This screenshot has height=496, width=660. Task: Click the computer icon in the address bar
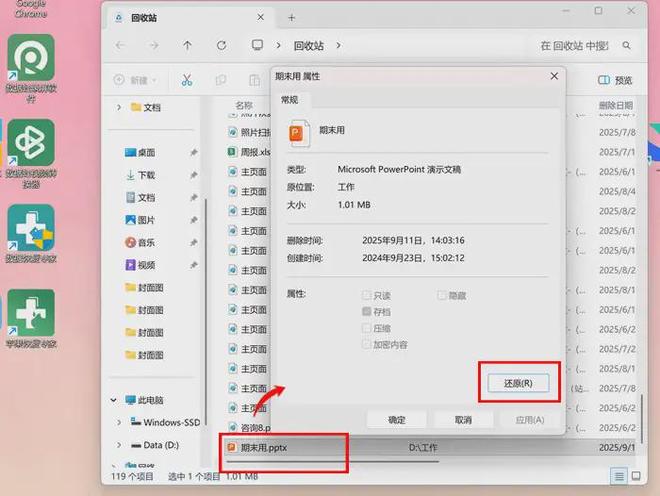tap(257, 45)
